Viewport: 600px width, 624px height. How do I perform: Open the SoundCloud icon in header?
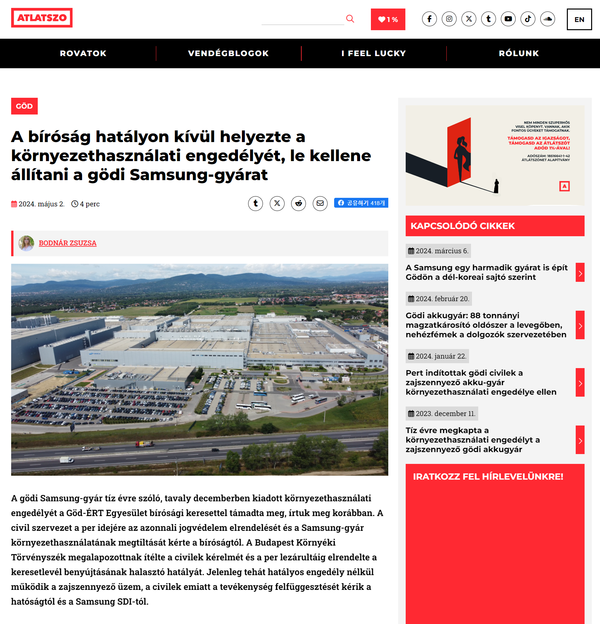pyautogui.click(x=548, y=19)
